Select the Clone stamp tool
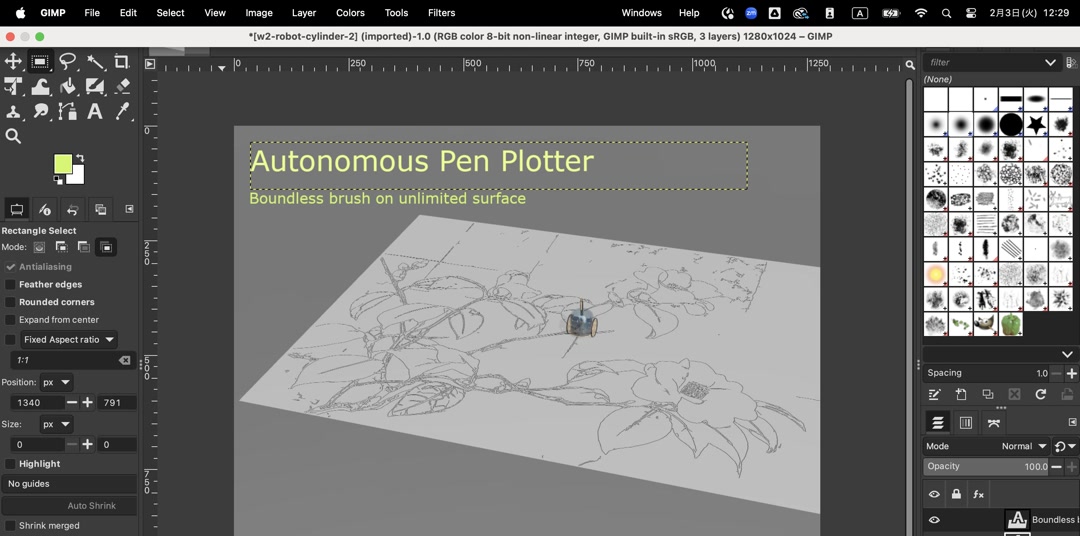The height and width of the screenshot is (536, 1080). point(13,111)
